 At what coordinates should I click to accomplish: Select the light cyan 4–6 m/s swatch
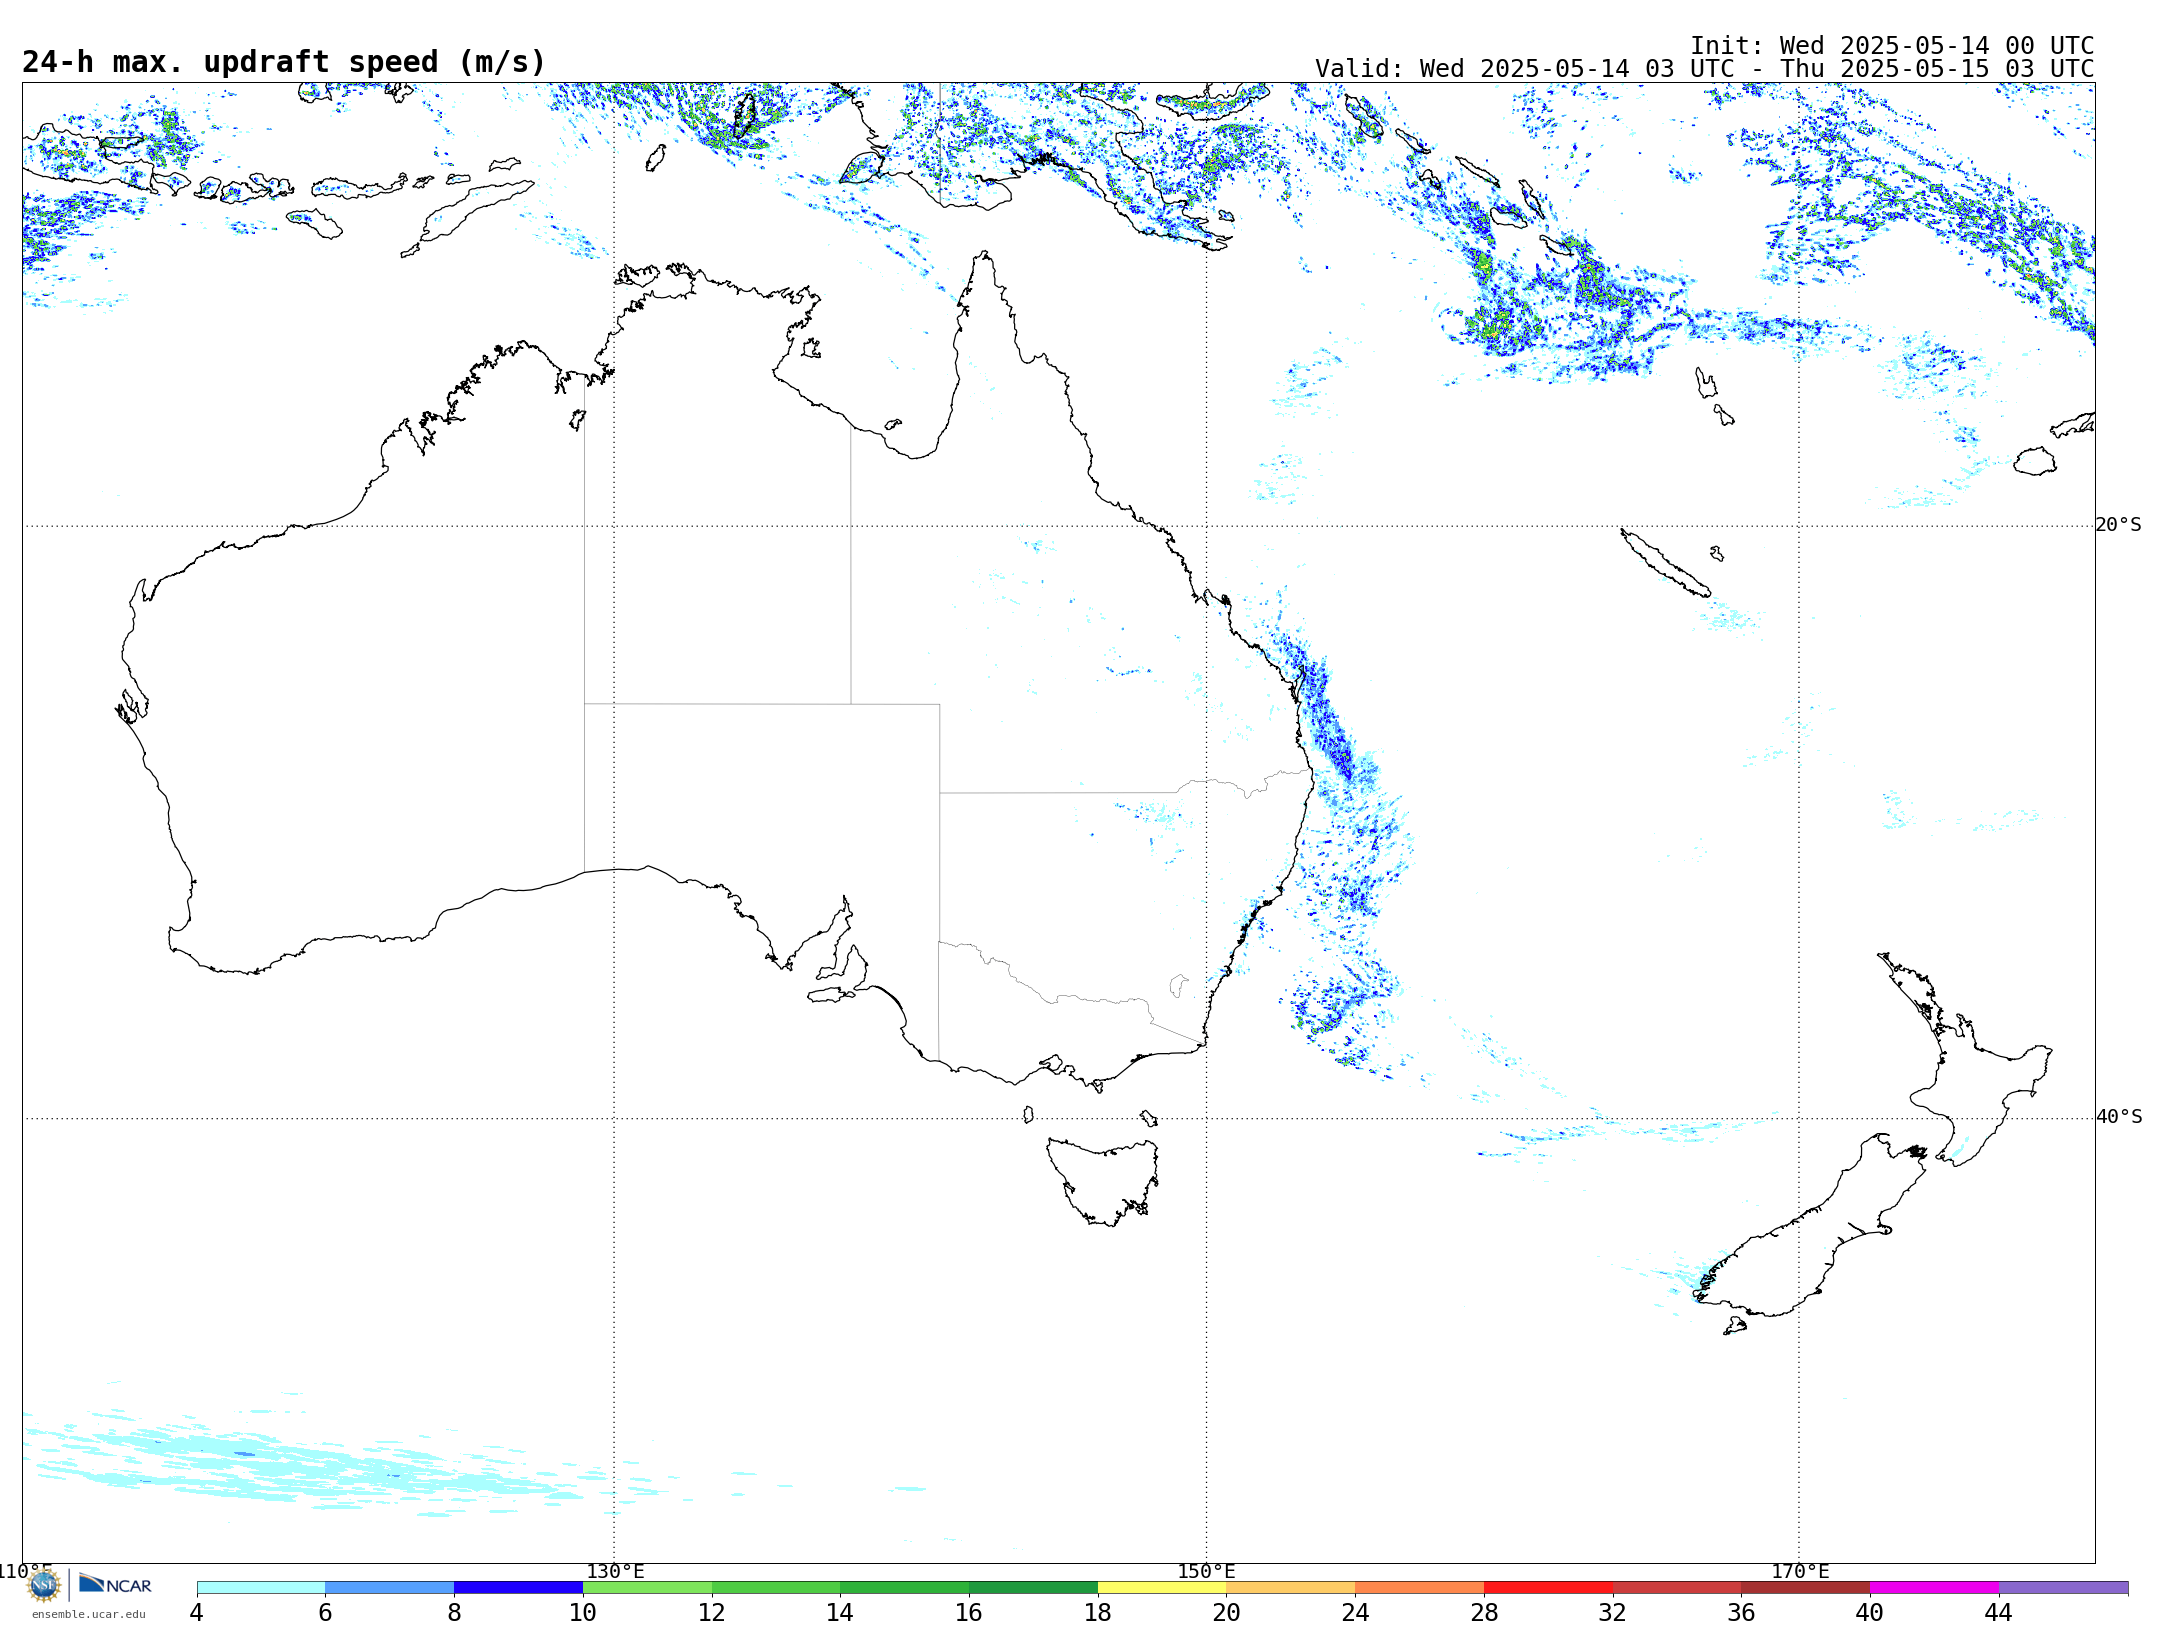point(261,1587)
